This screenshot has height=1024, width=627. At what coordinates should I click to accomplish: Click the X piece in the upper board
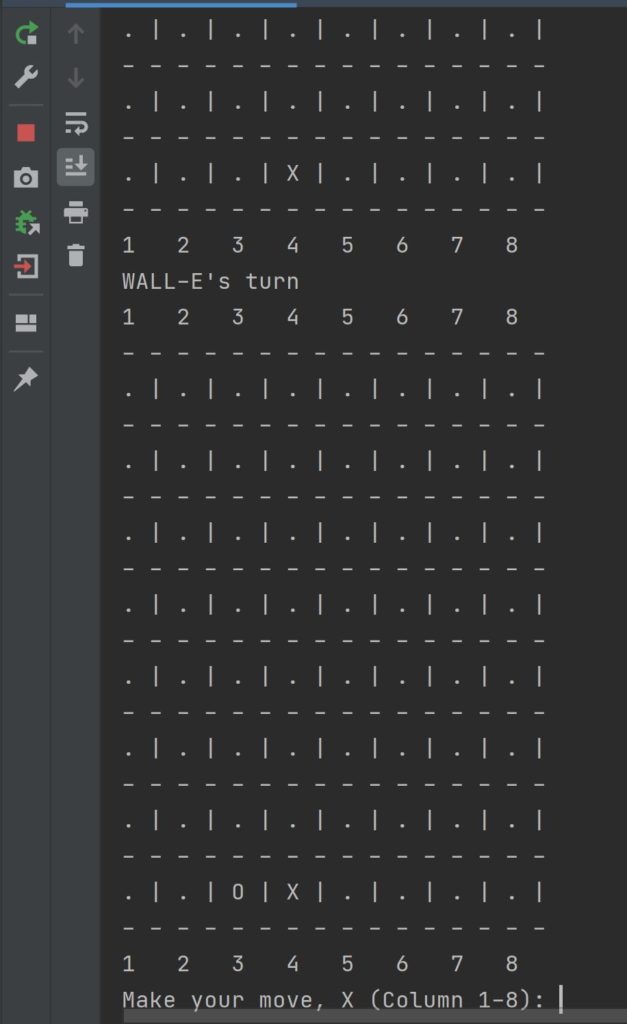(x=293, y=173)
